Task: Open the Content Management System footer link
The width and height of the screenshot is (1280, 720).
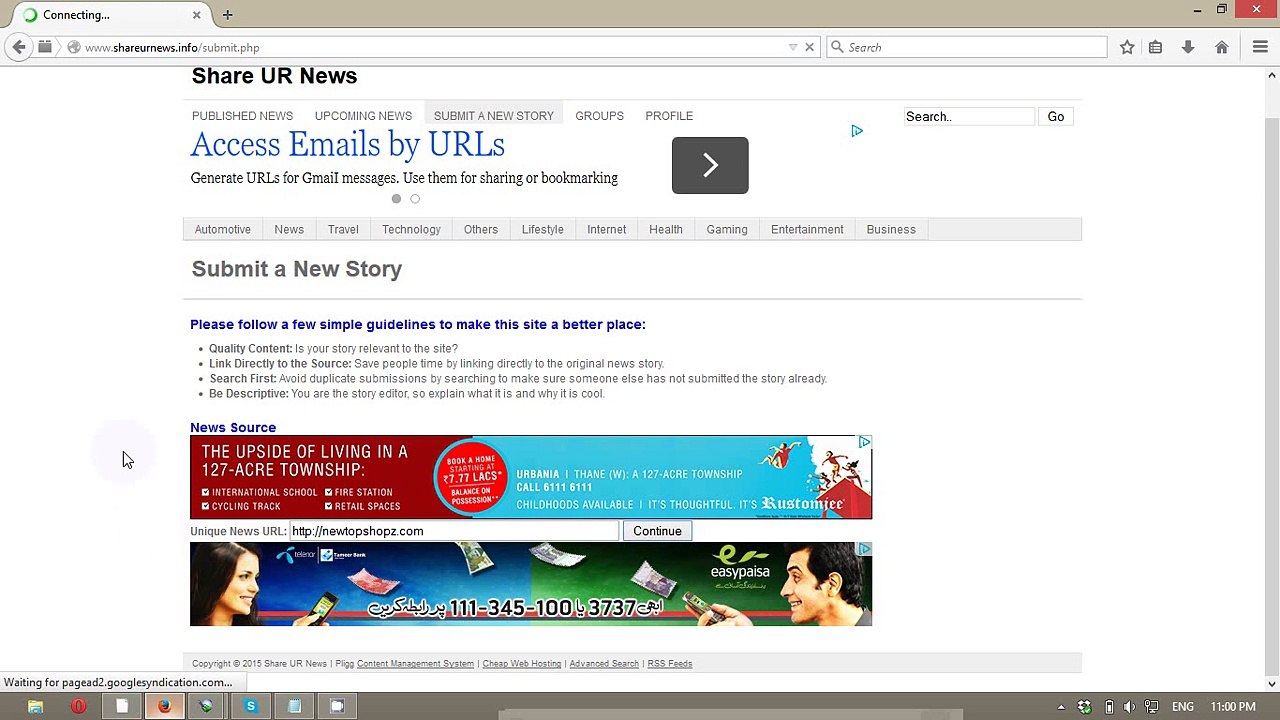Action: (415, 664)
